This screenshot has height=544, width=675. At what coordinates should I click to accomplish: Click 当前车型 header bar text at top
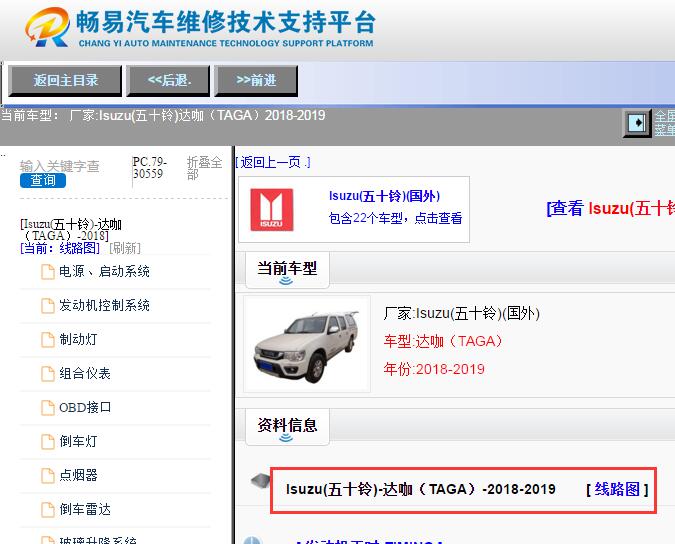pos(163,115)
